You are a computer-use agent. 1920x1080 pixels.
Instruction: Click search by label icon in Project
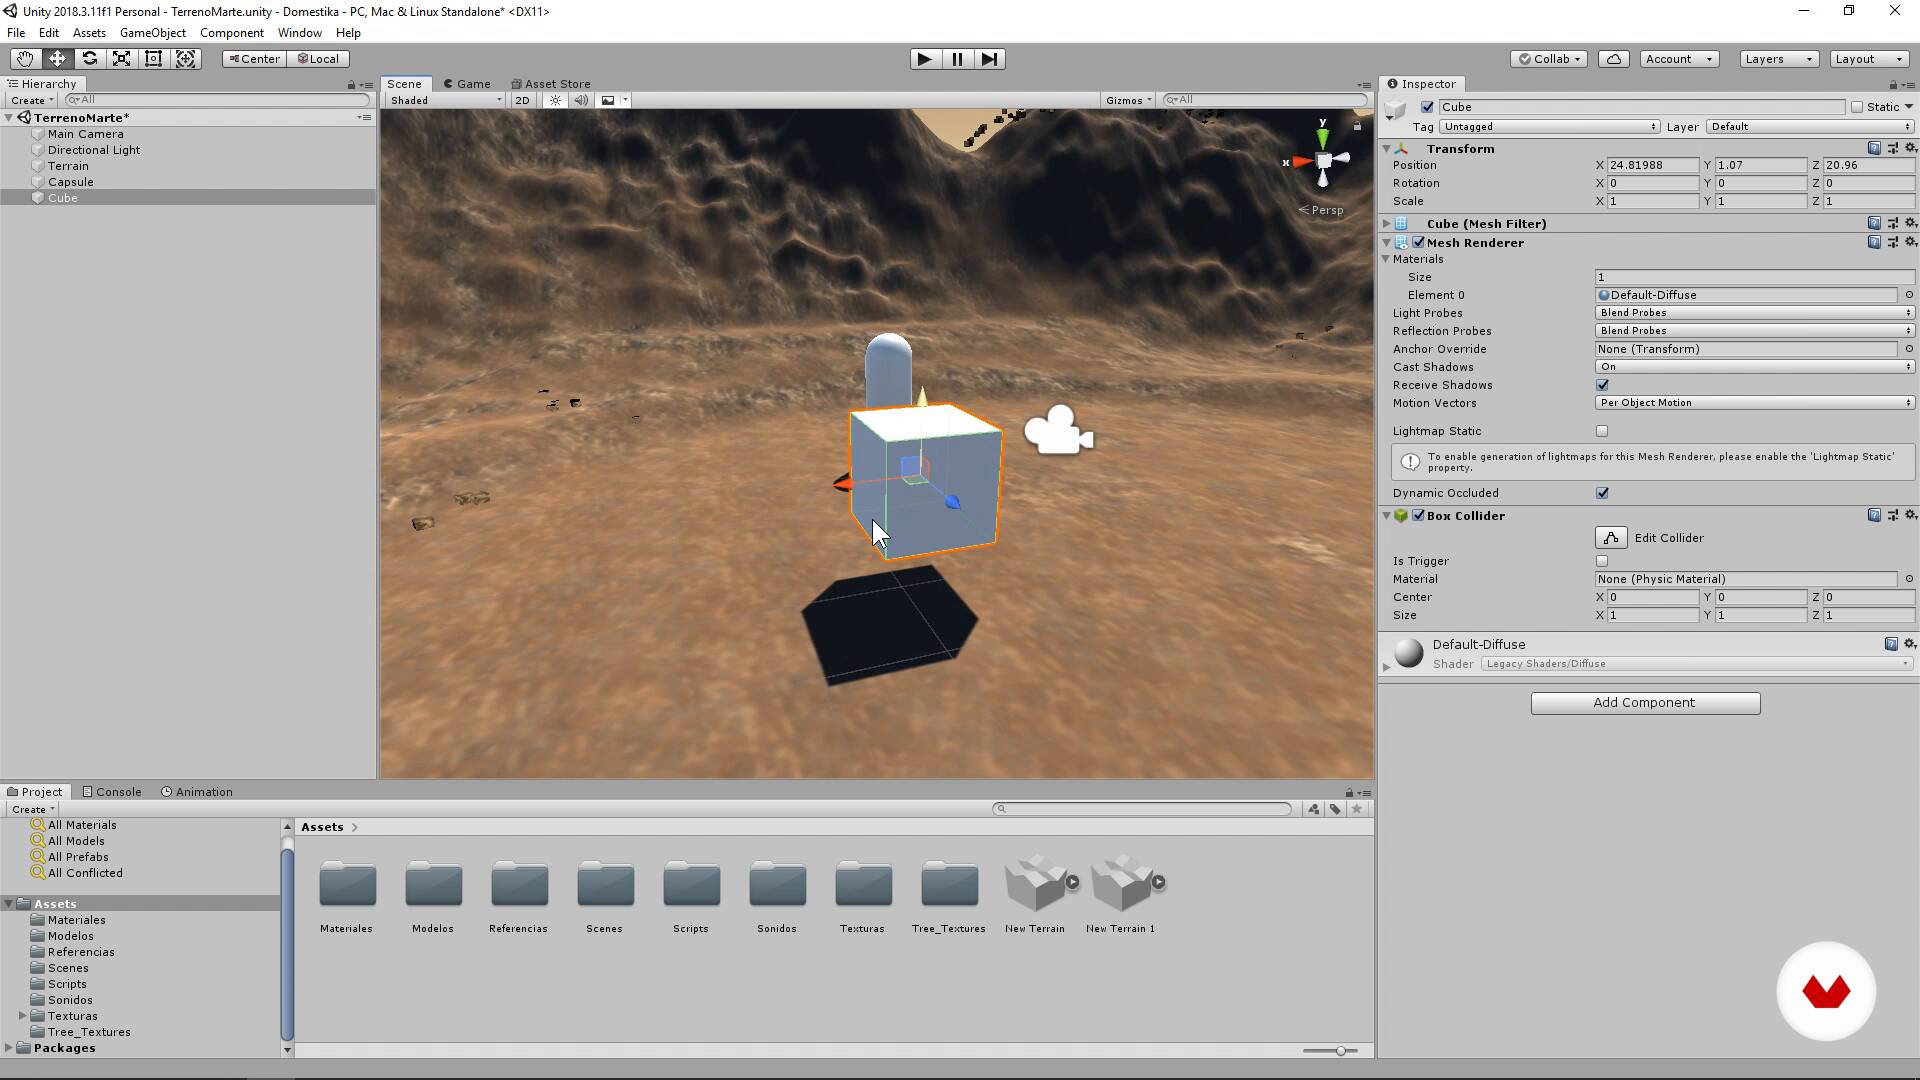[x=1335, y=809]
